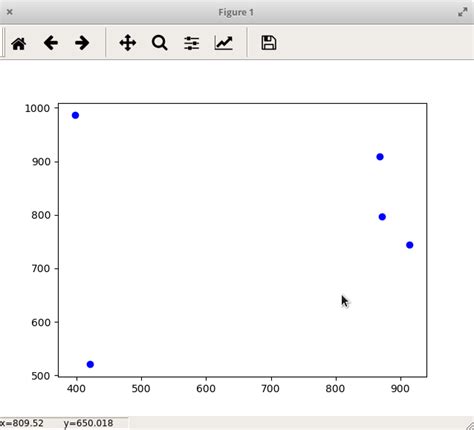Click the 700 label on y-axis
This screenshot has height=430, width=474.
click(41, 268)
